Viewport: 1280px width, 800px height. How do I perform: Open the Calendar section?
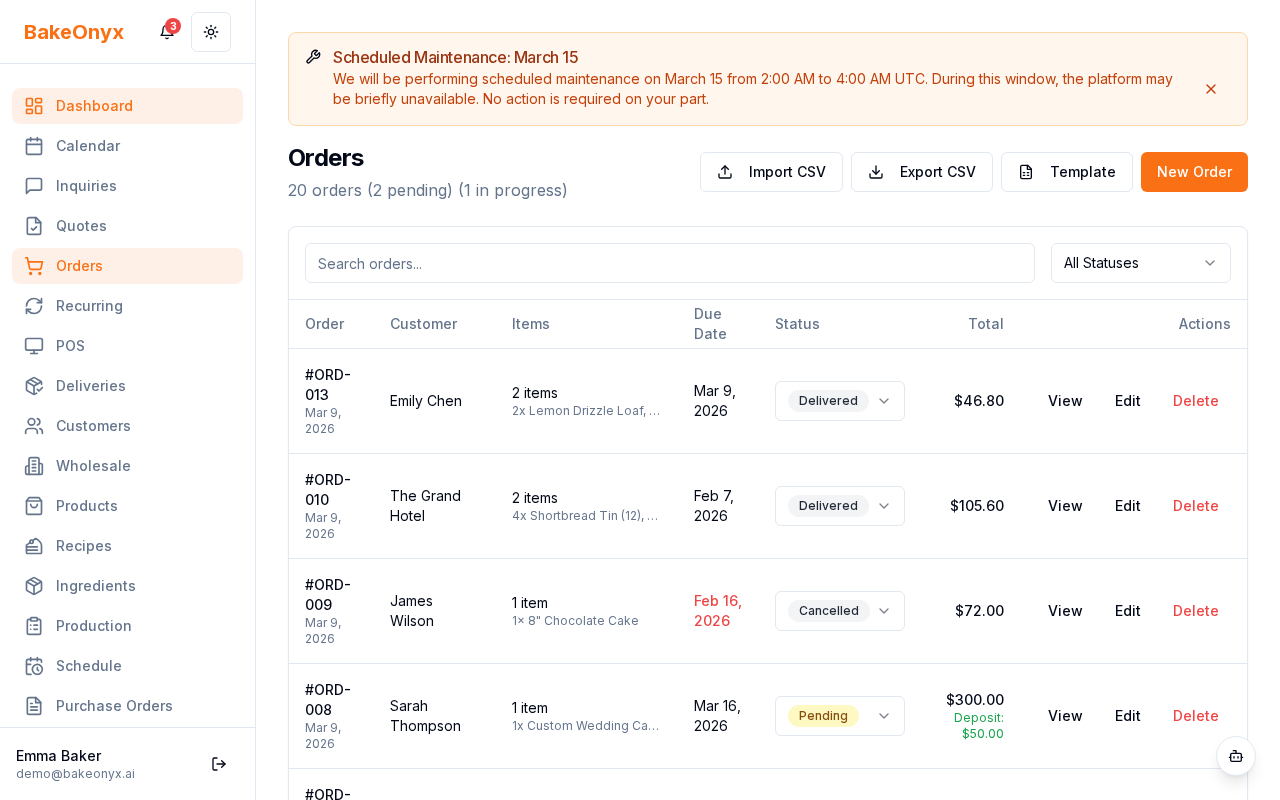[88, 146]
